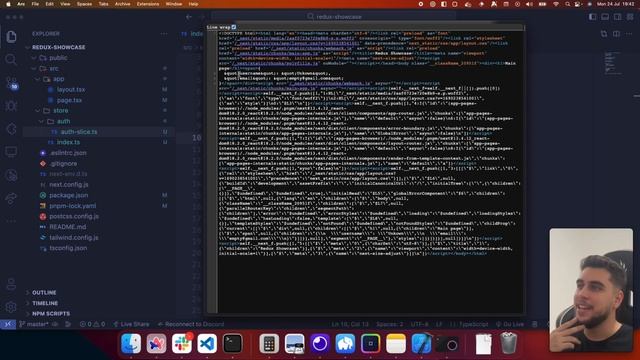Open the Manage gear icon
Viewport: 640px width, 360px height.
point(11,307)
